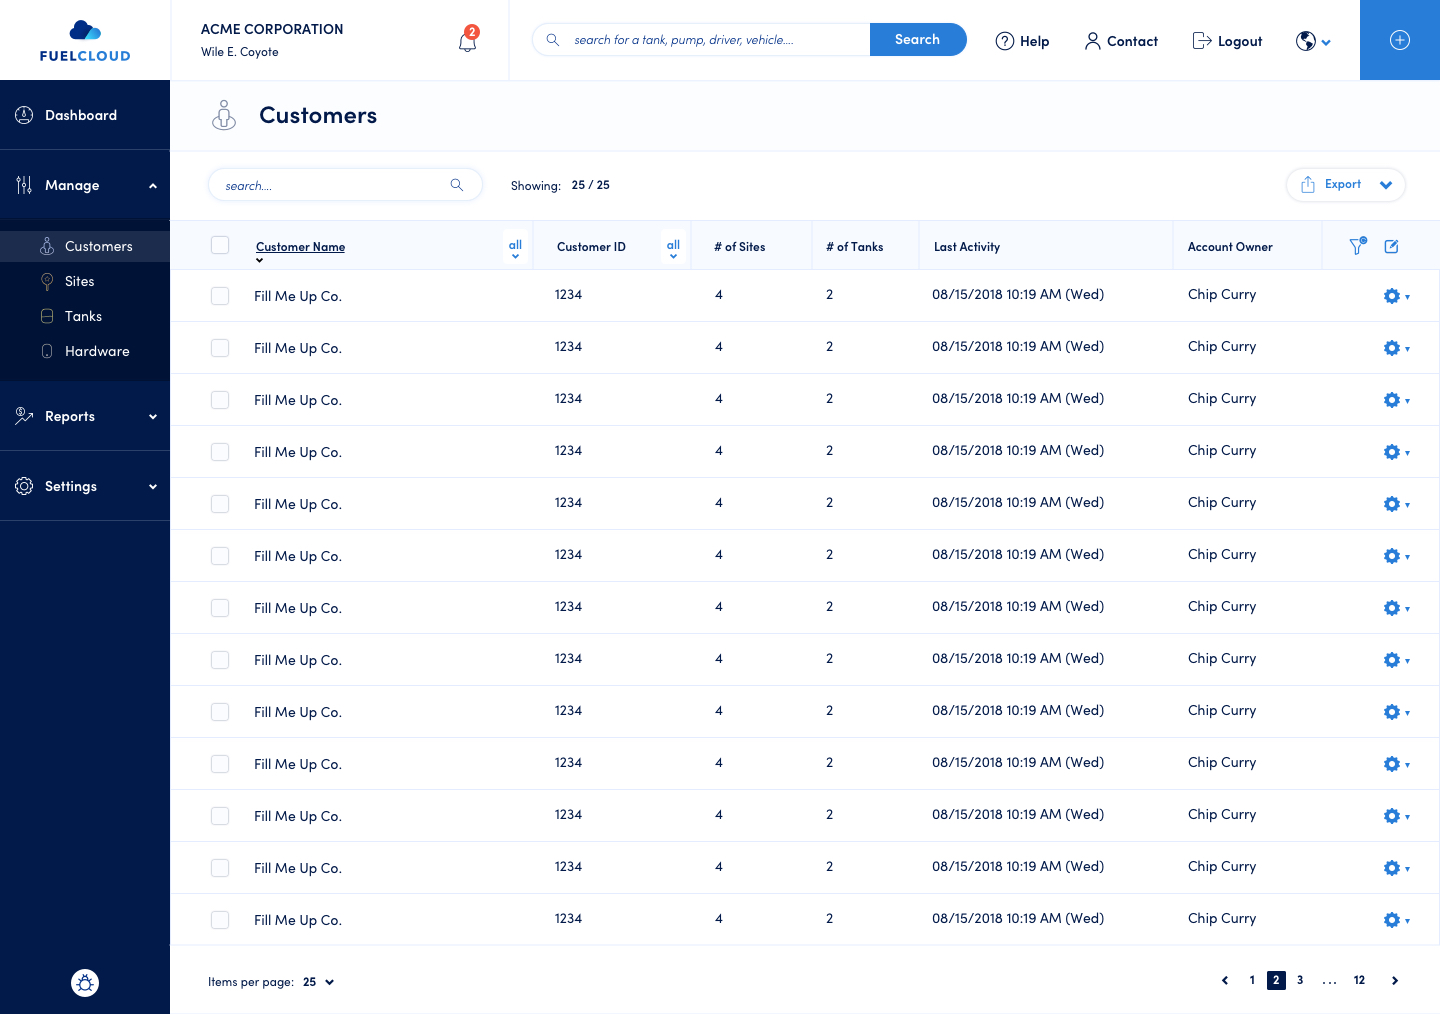Screen dimensions: 1440x1014
Task: Click the blue Search button
Action: 917,40
